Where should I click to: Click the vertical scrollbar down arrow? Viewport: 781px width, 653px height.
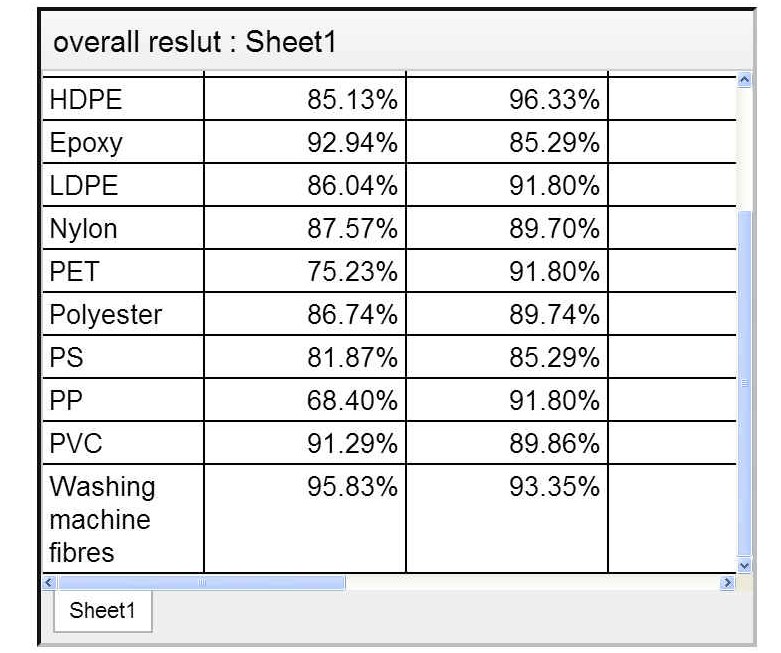click(744, 565)
